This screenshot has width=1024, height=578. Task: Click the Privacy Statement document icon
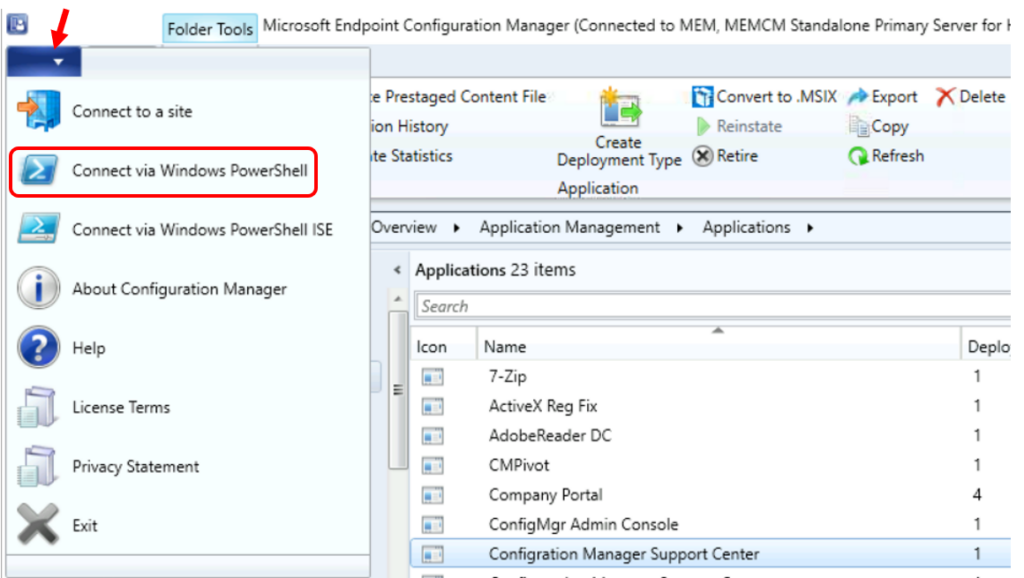[x=37, y=466]
